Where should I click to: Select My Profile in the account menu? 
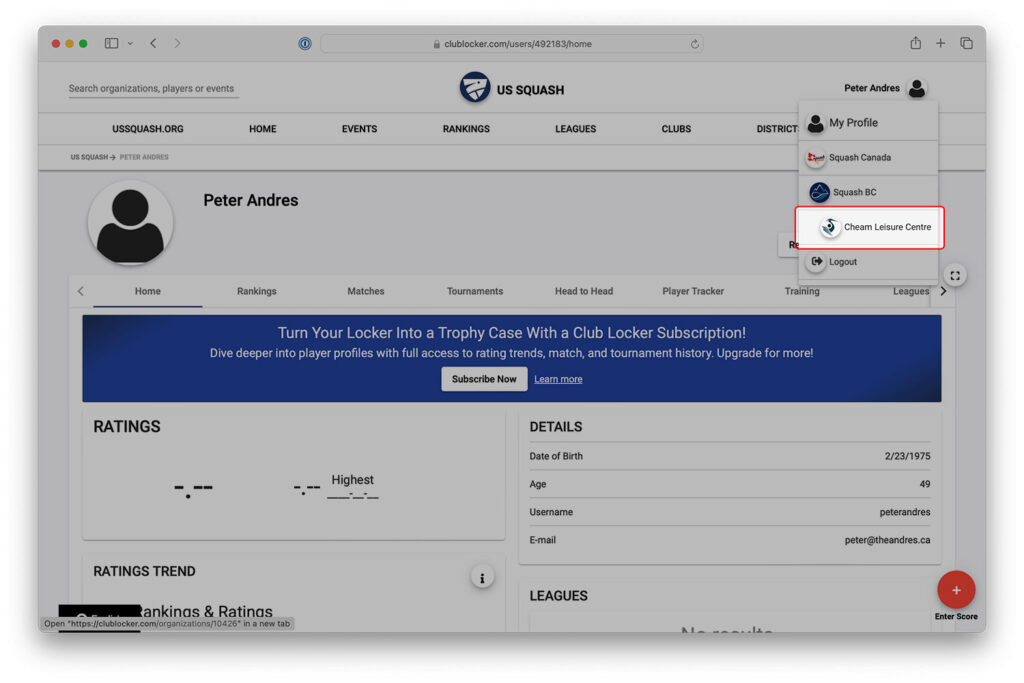pyautogui.click(x=869, y=123)
